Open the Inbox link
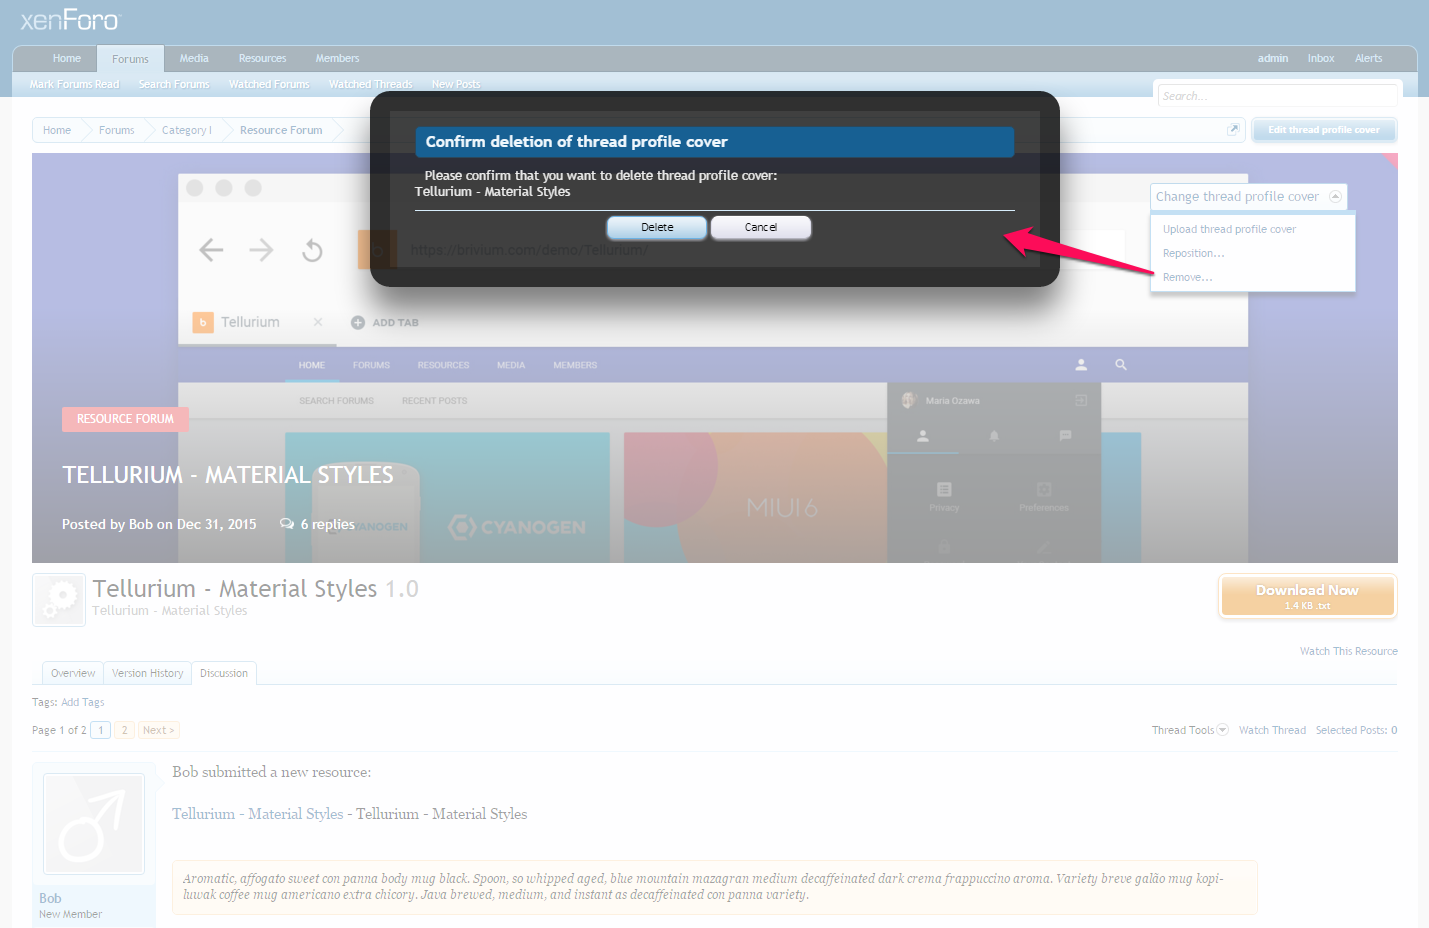Viewport: 1429px width, 928px height. (1321, 58)
